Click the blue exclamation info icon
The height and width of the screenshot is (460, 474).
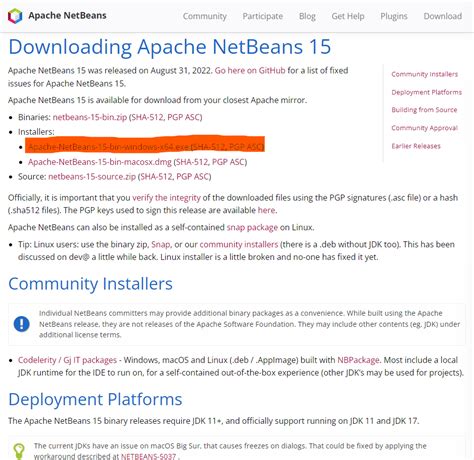(22, 324)
